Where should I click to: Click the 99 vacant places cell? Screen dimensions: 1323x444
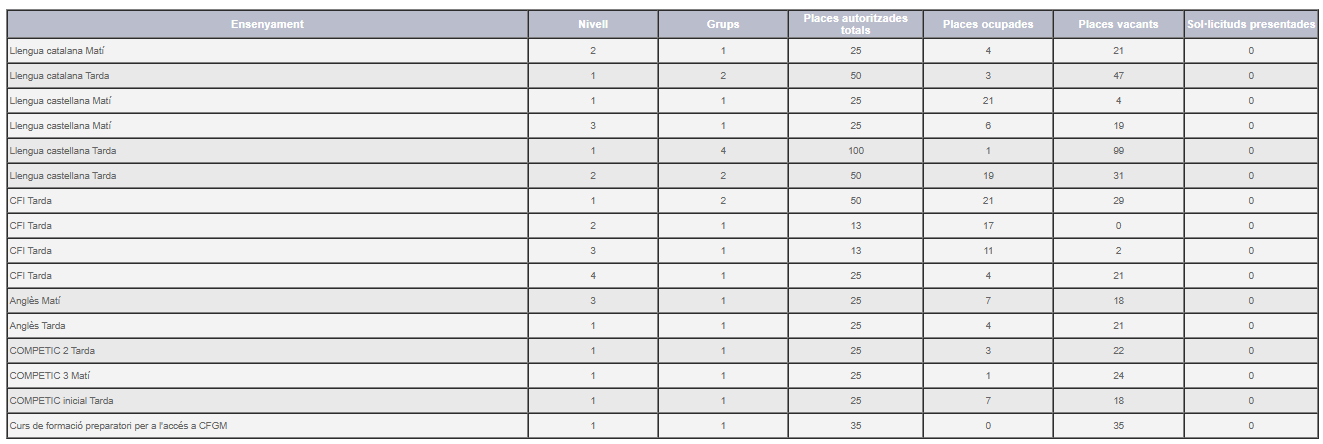click(x=1118, y=151)
